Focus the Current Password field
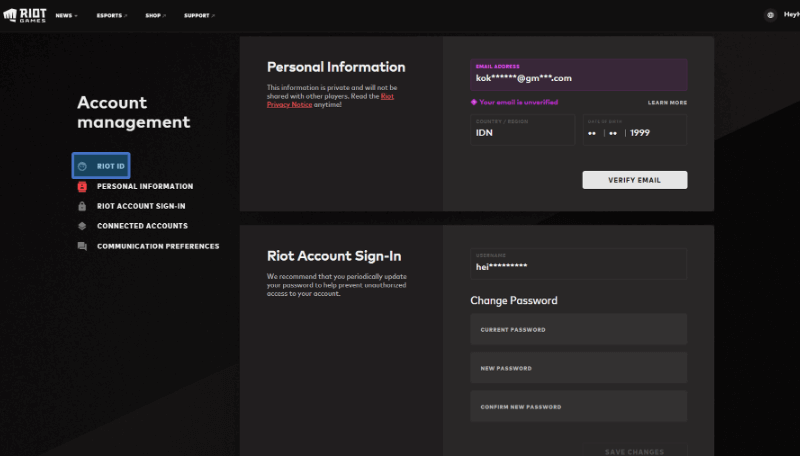This screenshot has width=800, height=456. pos(579,330)
